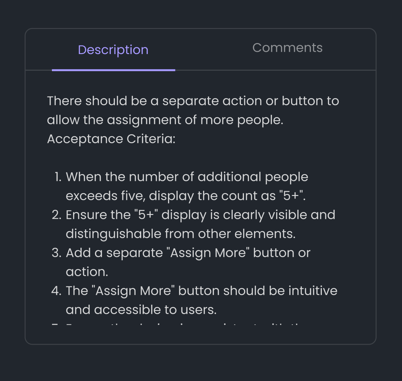Click the "Acceptance Criteria:" heading text
The image size is (402, 381).
click(x=111, y=139)
